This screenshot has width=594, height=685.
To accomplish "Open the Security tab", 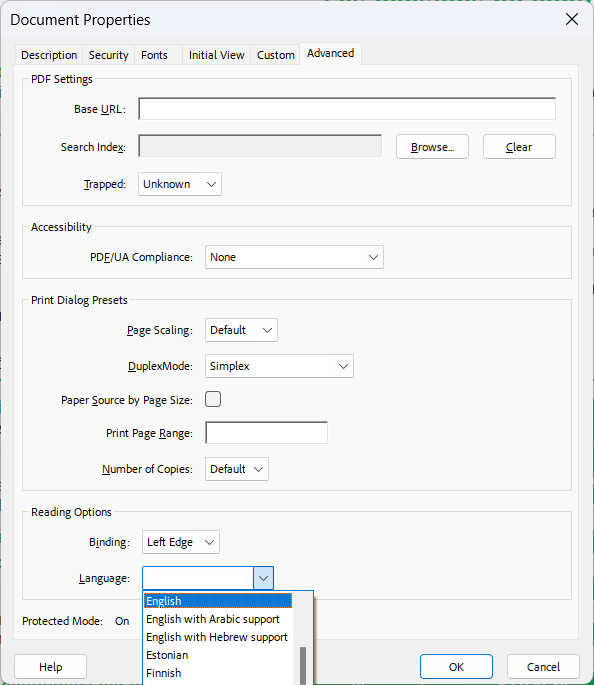I will (108, 55).
